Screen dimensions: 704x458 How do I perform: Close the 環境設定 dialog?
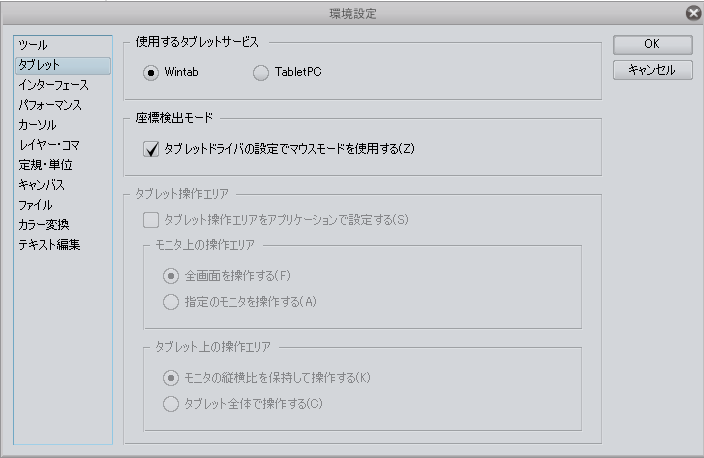click(692, 13)
